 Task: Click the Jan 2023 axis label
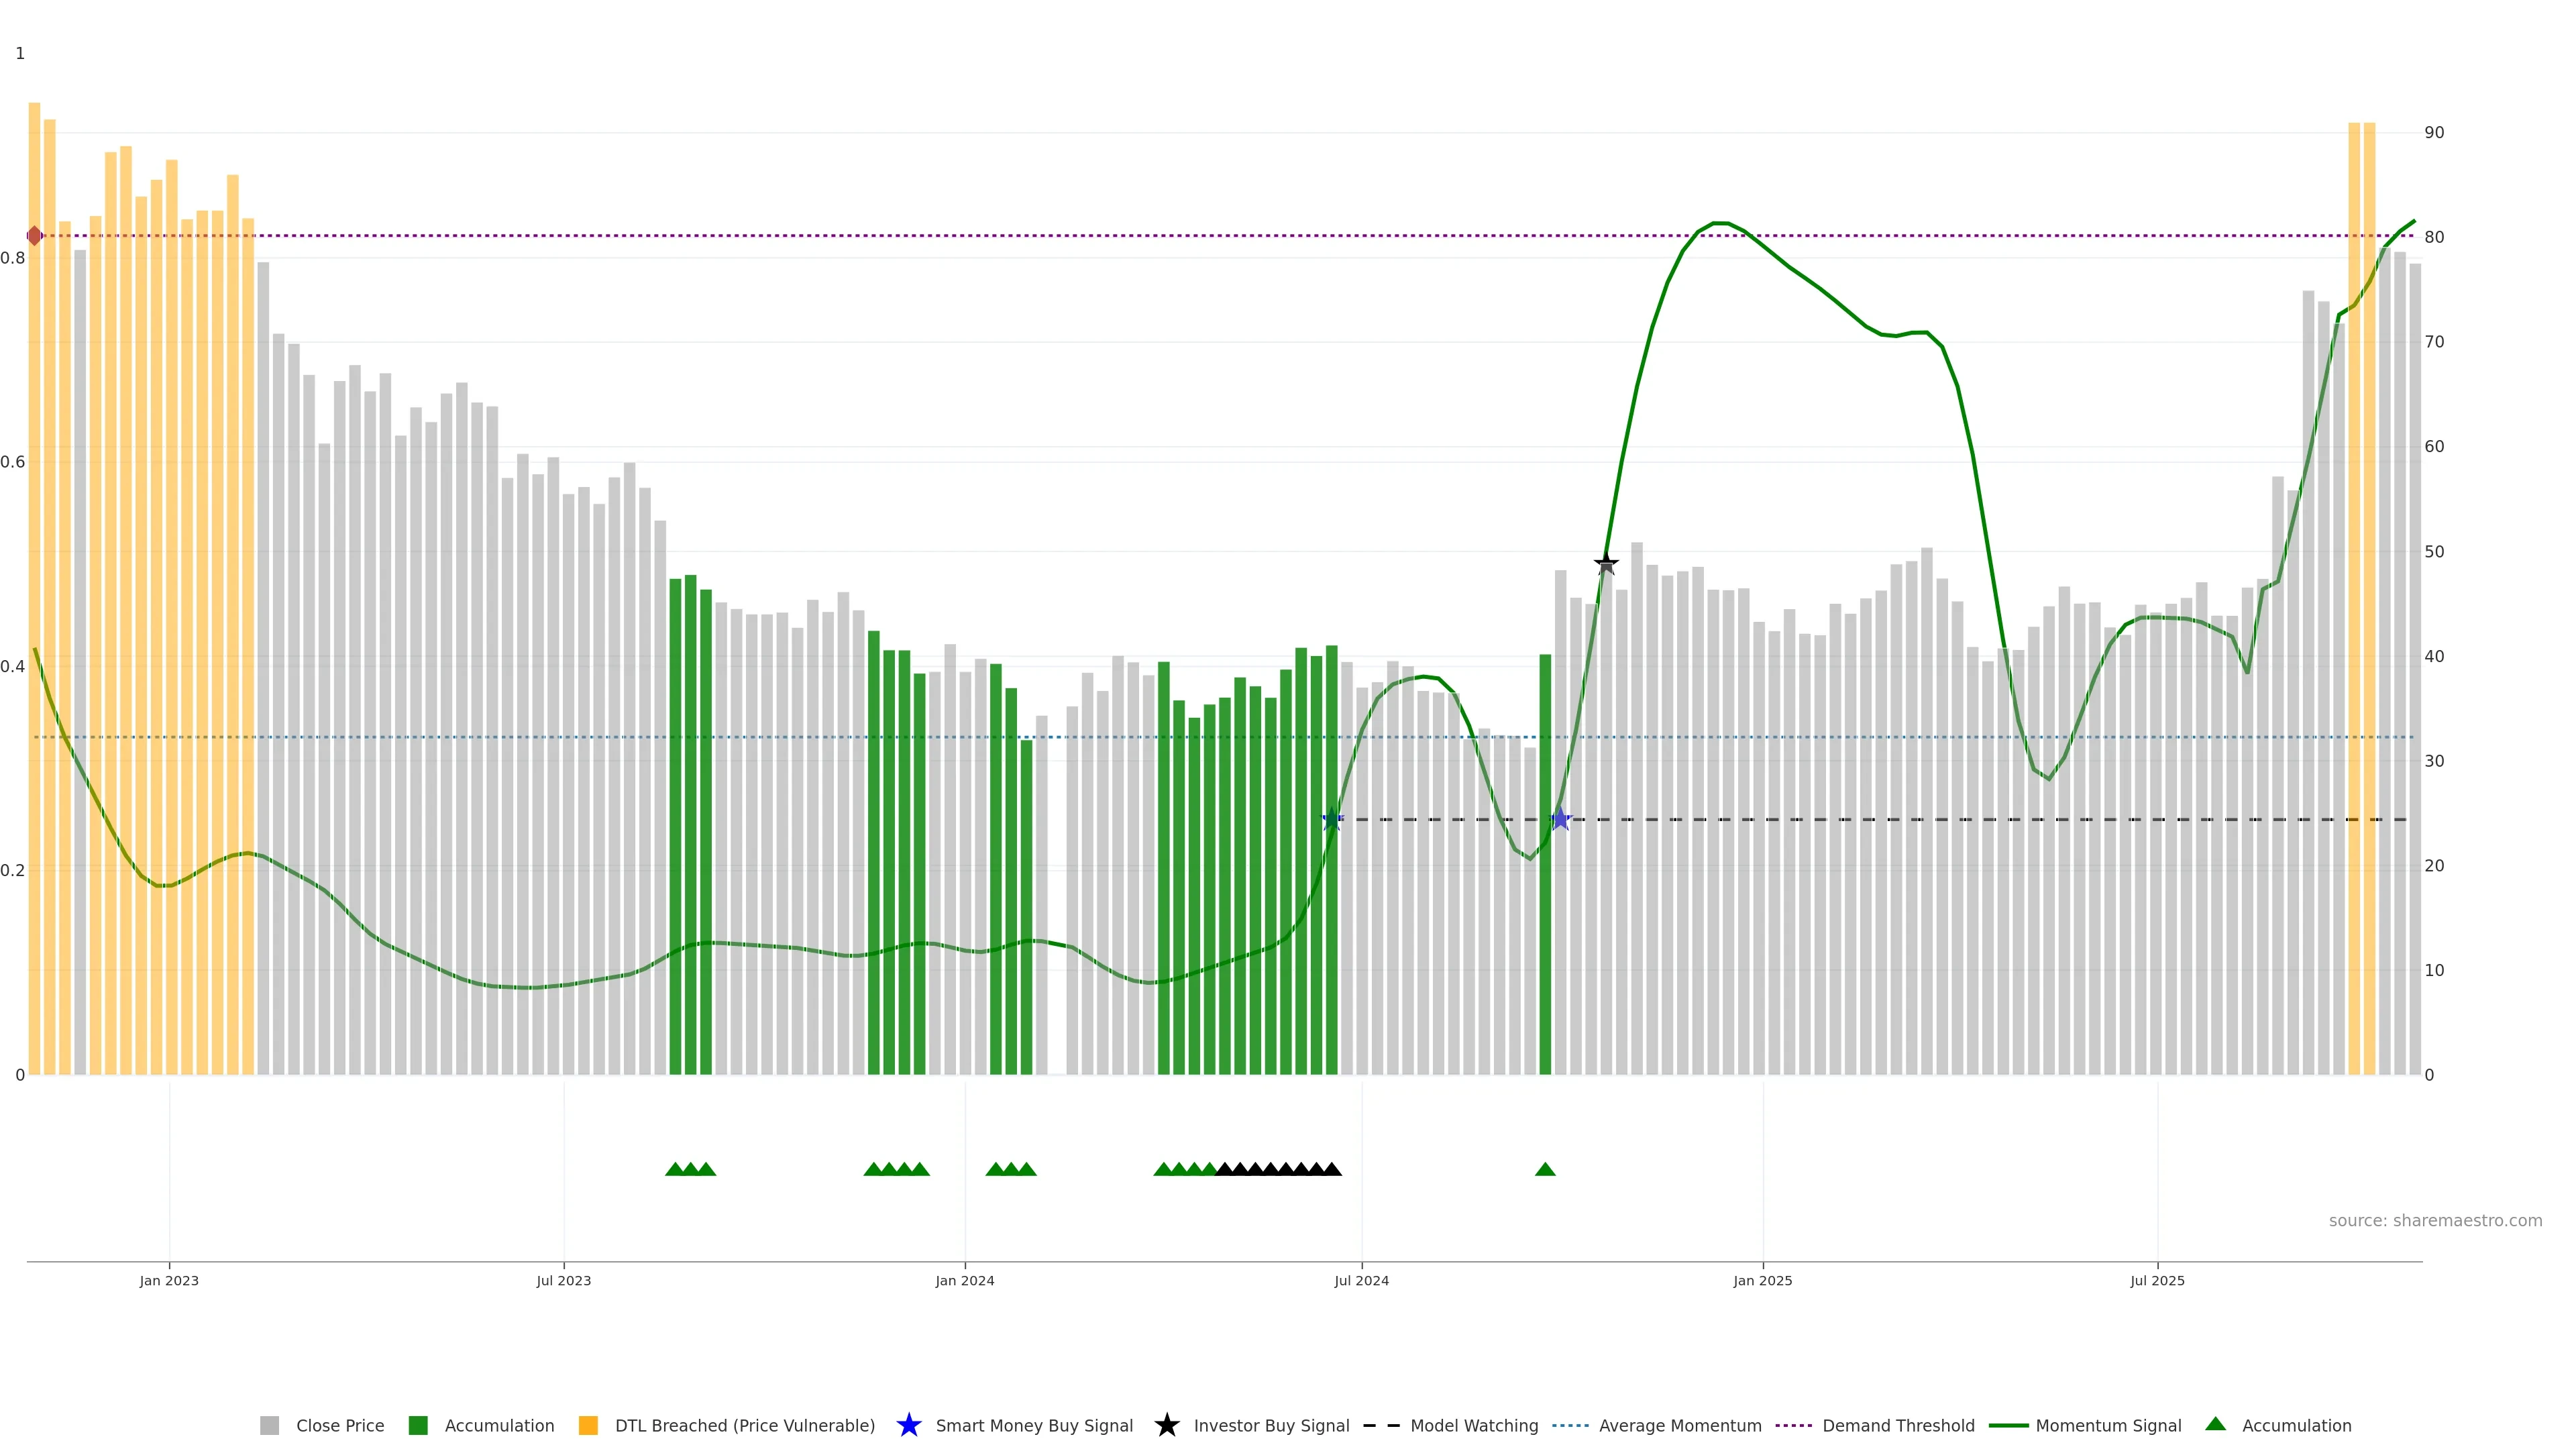(169, 1280)
